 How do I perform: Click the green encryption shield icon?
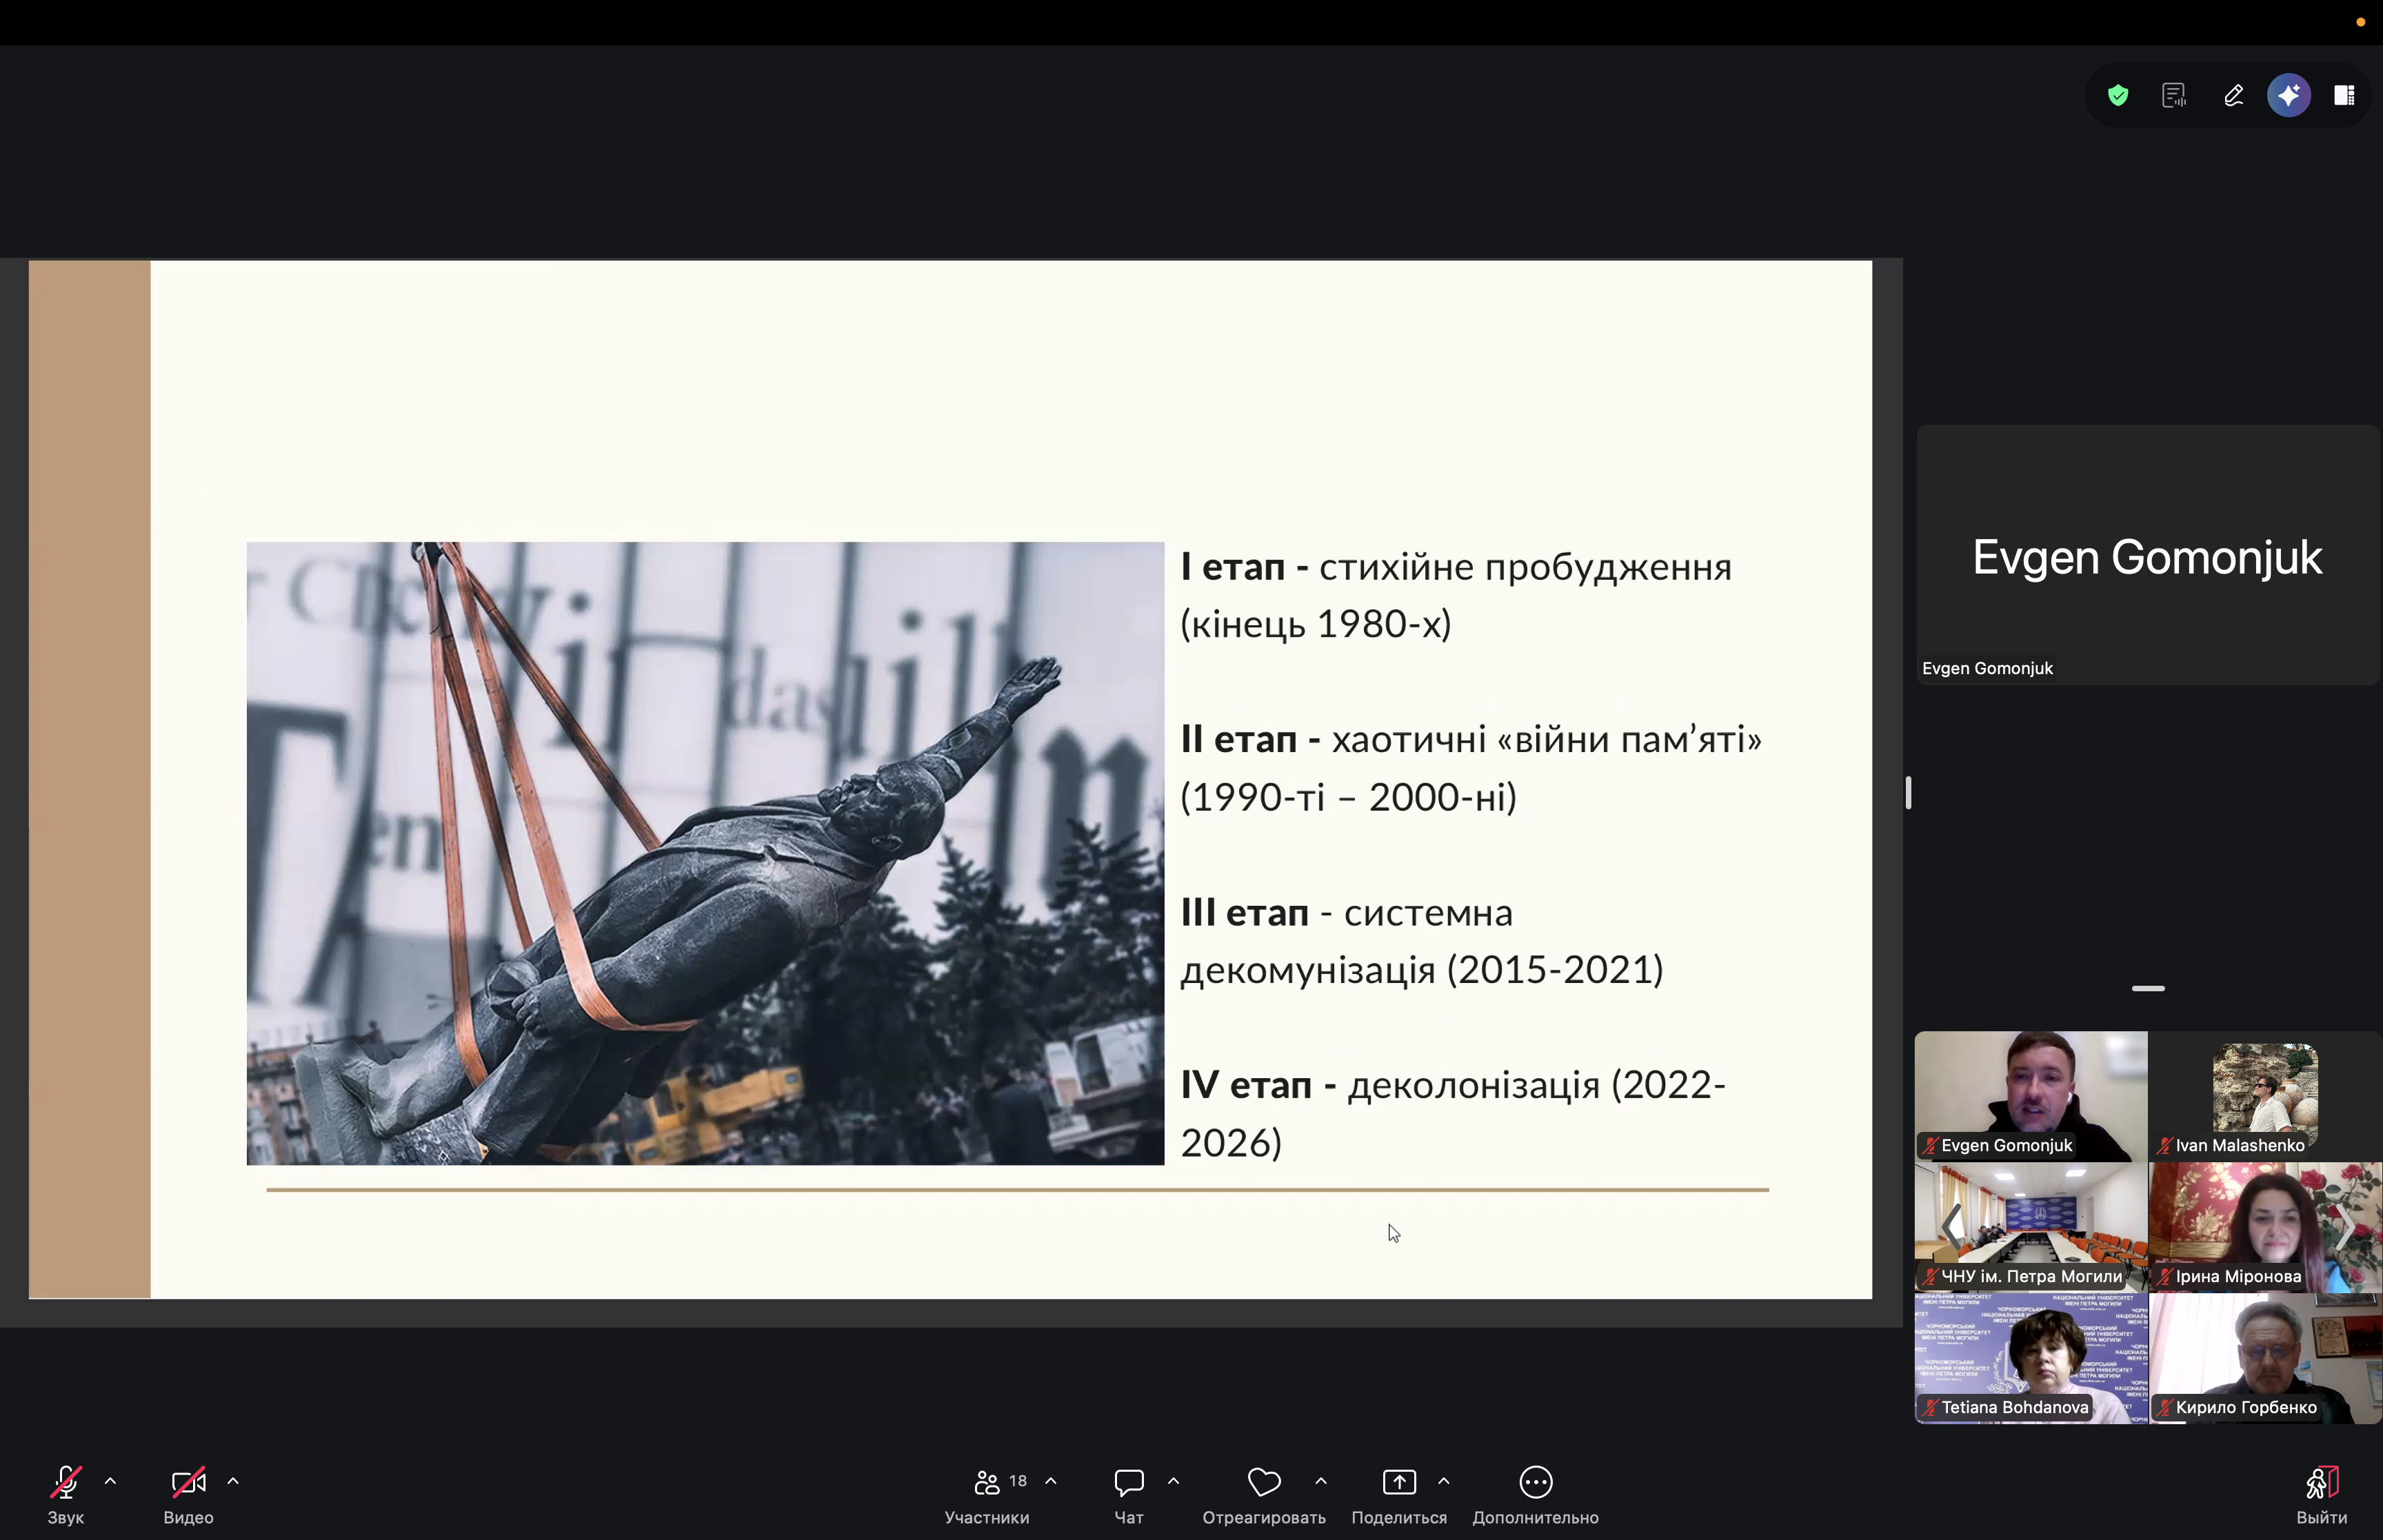point(2117,95)
